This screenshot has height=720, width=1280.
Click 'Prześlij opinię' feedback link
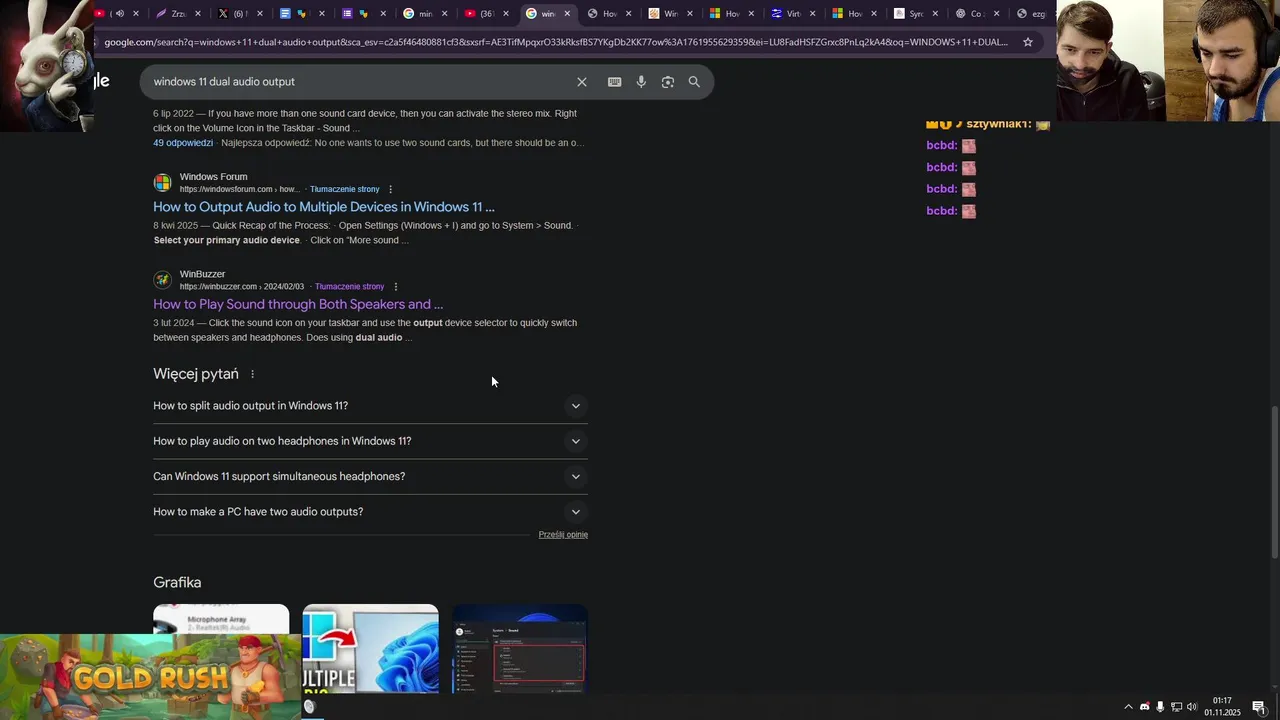[x=563, y=535]
